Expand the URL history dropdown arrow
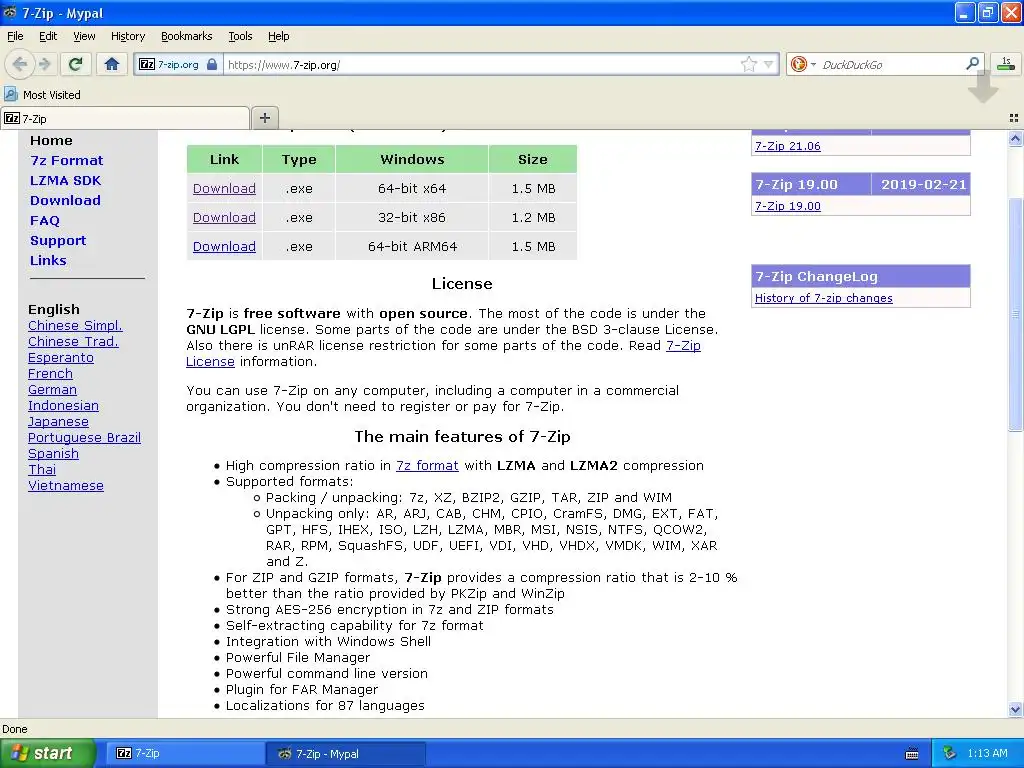Viewport: 1024px width, 768px height. click(769, 64)
